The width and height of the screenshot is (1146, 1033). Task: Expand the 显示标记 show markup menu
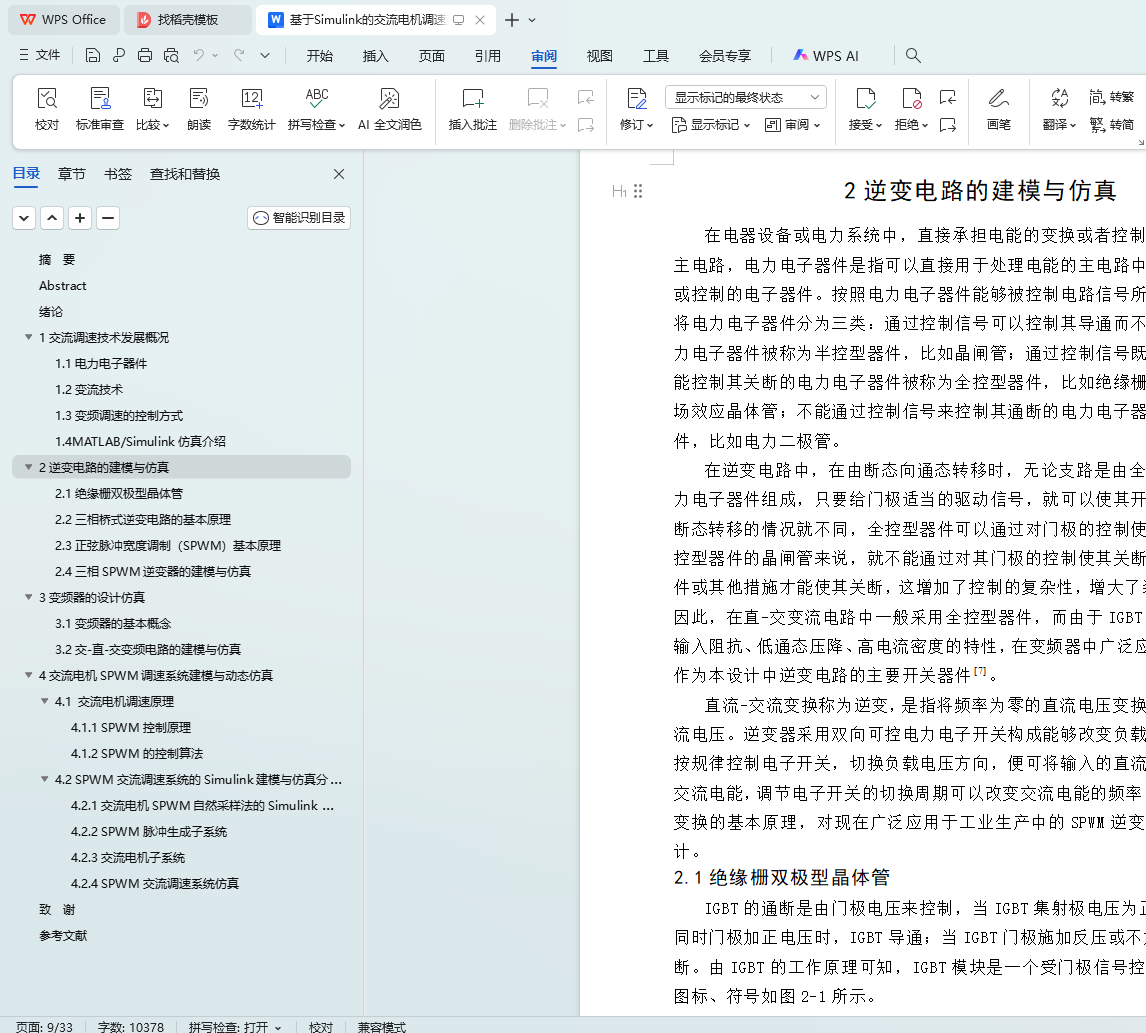pos(711,125)
